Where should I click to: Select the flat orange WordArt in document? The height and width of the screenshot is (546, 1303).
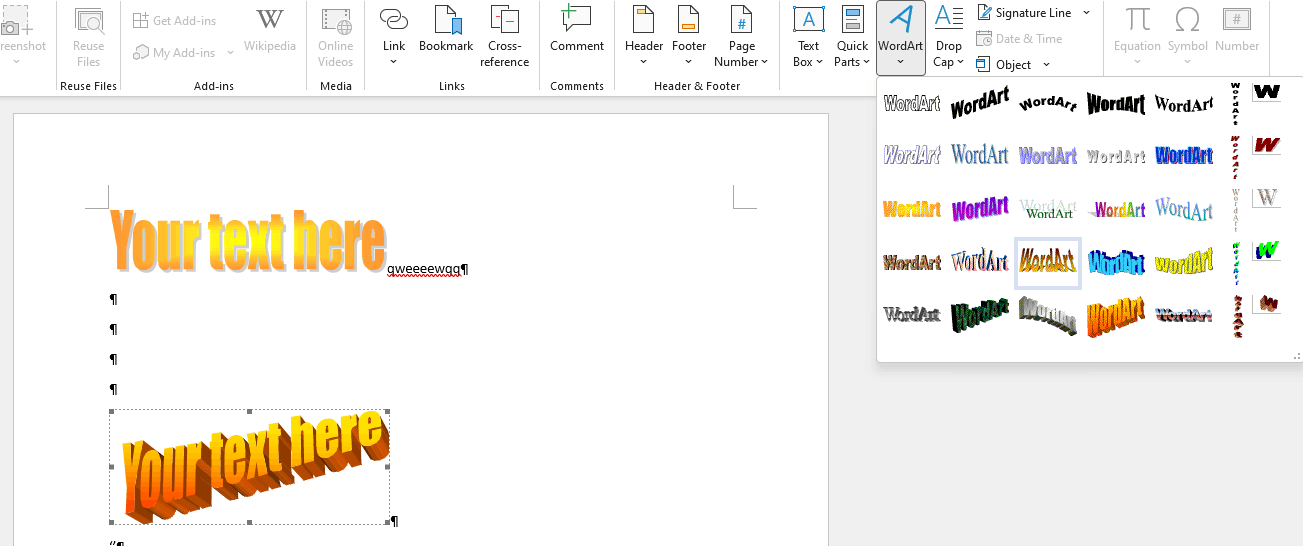(247, 241)
